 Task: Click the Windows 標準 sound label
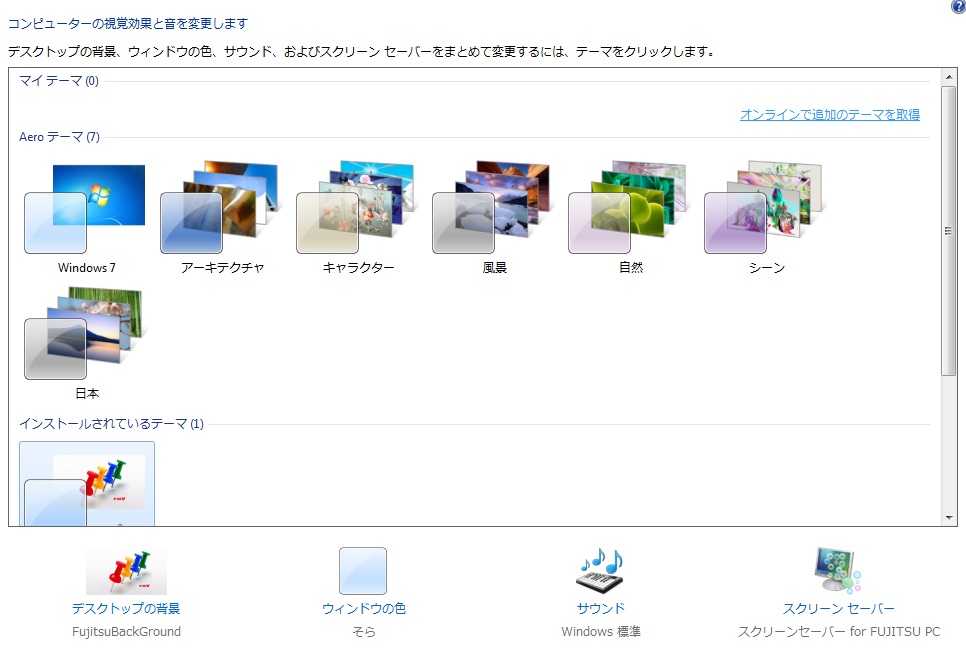tap(601, 632)
